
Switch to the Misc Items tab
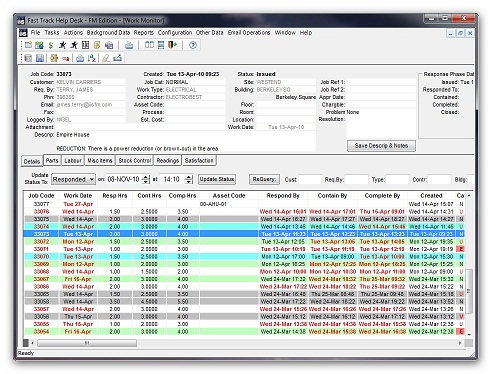click(100, 161)
